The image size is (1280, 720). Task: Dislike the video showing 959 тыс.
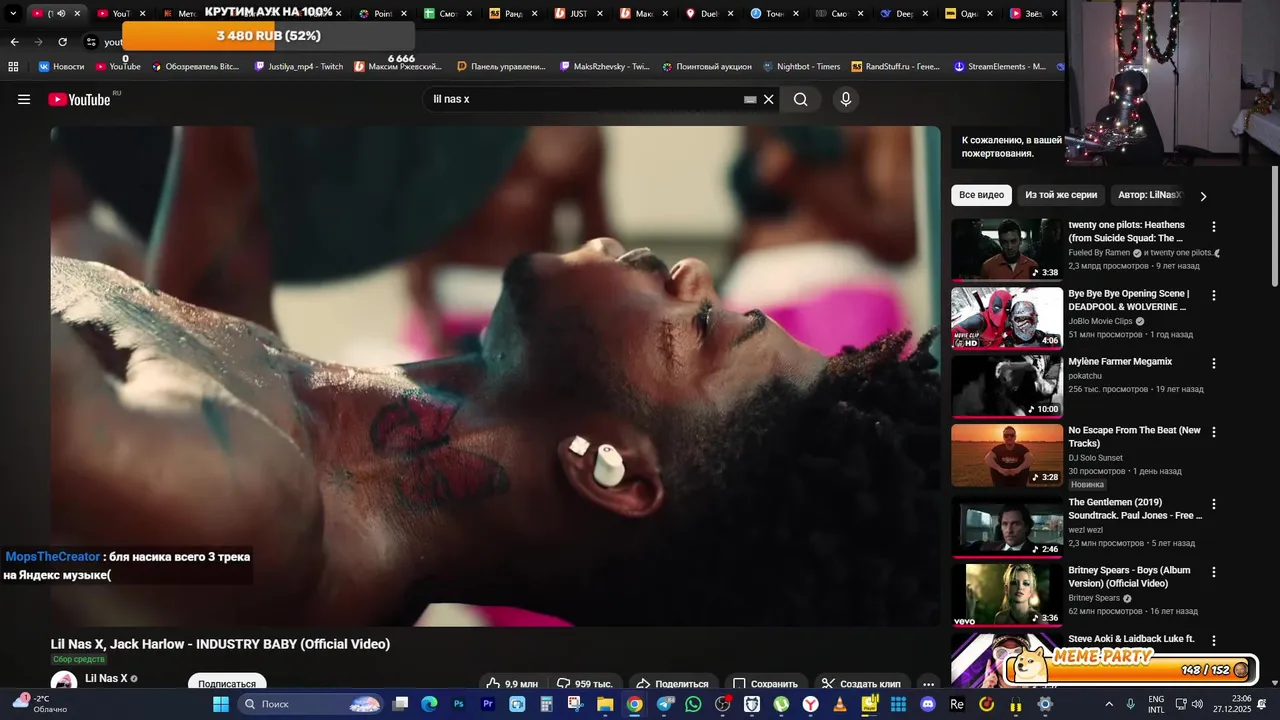tap(585, 684)
